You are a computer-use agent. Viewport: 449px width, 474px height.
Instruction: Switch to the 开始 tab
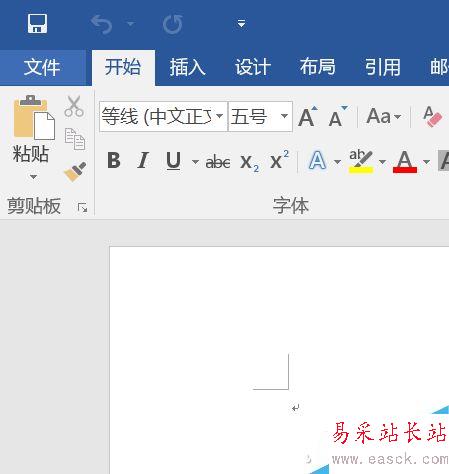(x=123, y=67)
